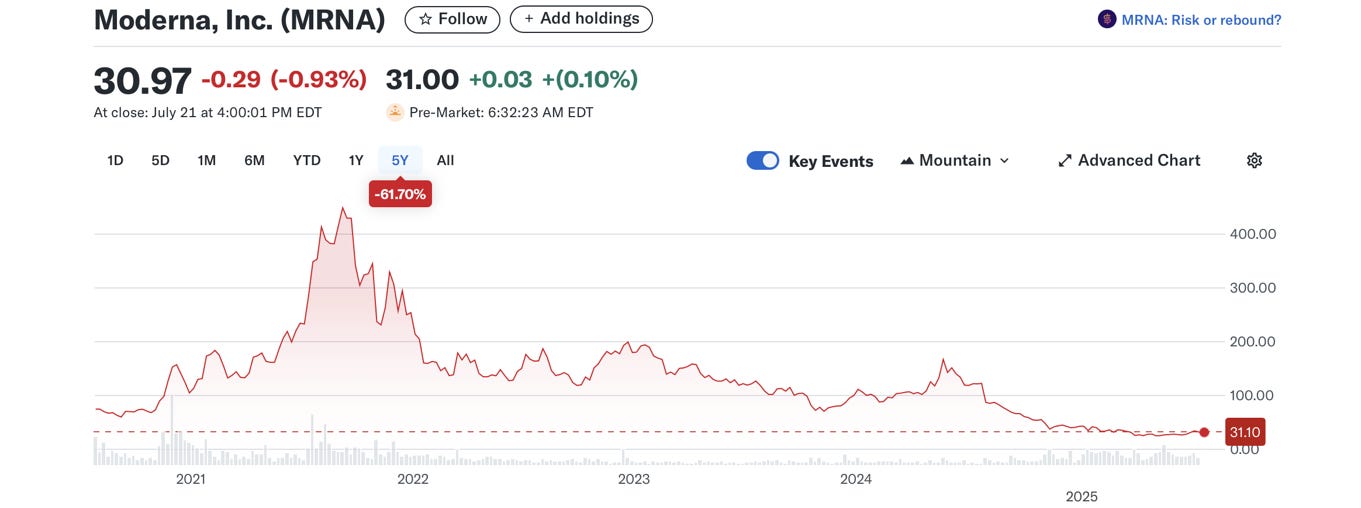1361x508 pixels.
Task: Click the -0.29 (-0.93%) change text
Action: click(x=284, y=80)
